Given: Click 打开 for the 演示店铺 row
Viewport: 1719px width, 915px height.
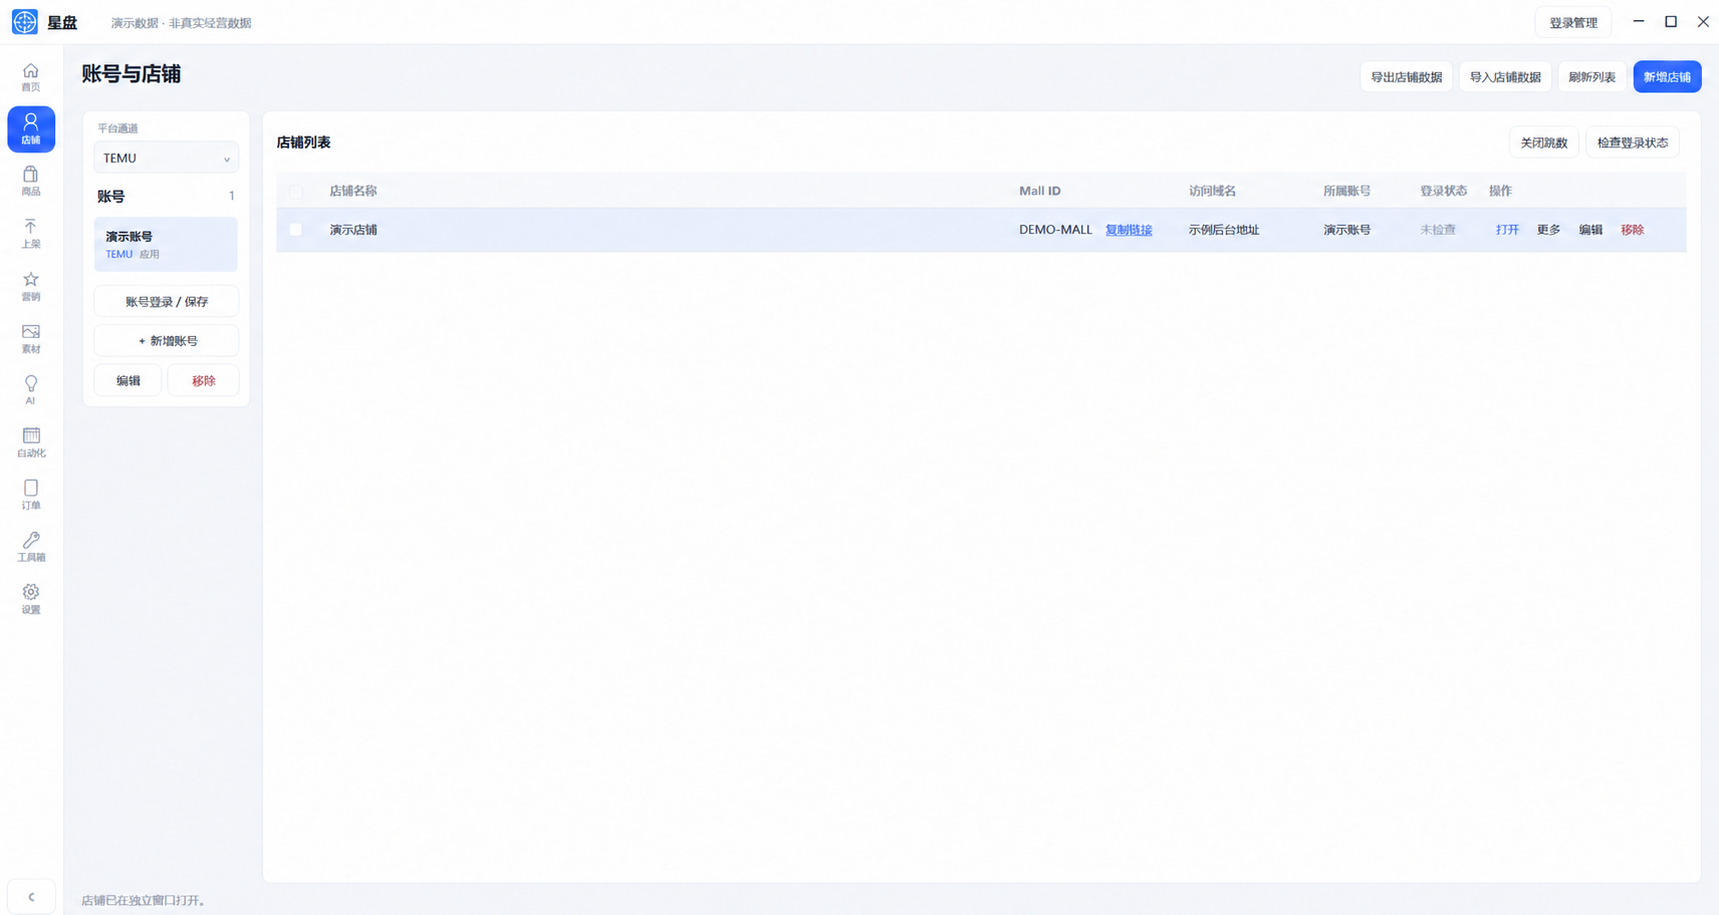Looking at the screenshot, I should [1507, 230].
